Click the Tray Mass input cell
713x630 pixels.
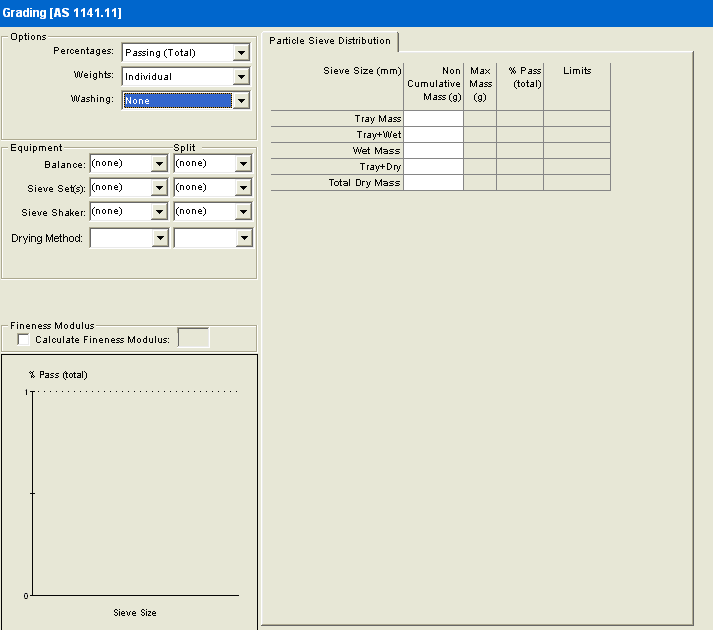point(433,119)
